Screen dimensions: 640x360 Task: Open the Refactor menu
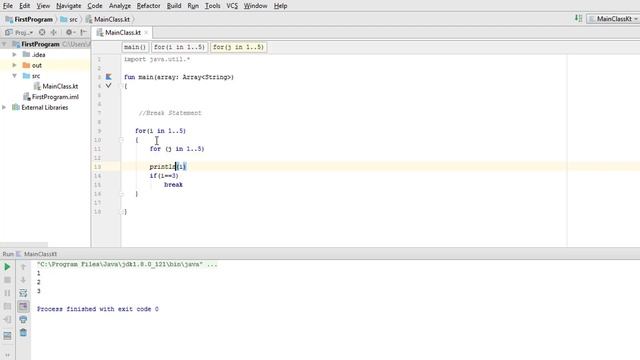(149, 6)
